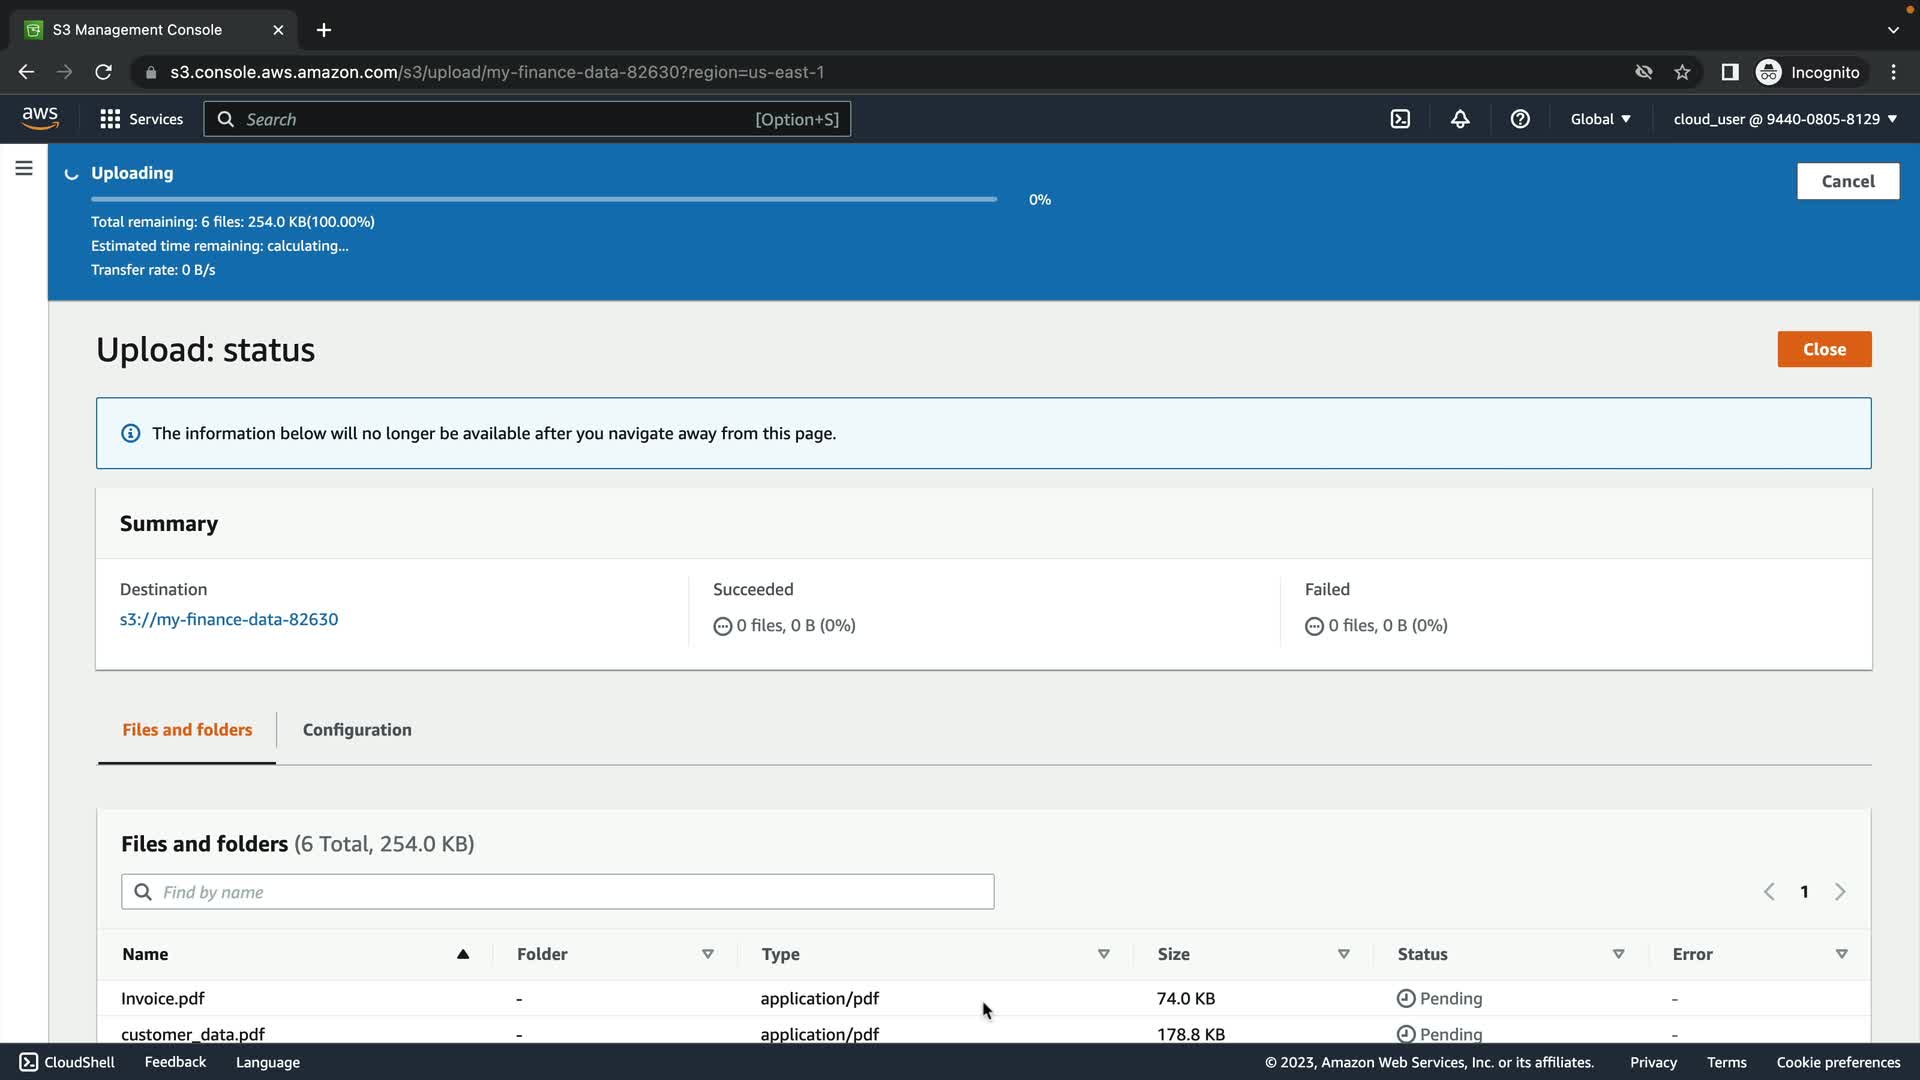This screenshot has height=1080, width=1920.
Task: Expand the cloud_user account dropdown
Action: pos(1785,119)
